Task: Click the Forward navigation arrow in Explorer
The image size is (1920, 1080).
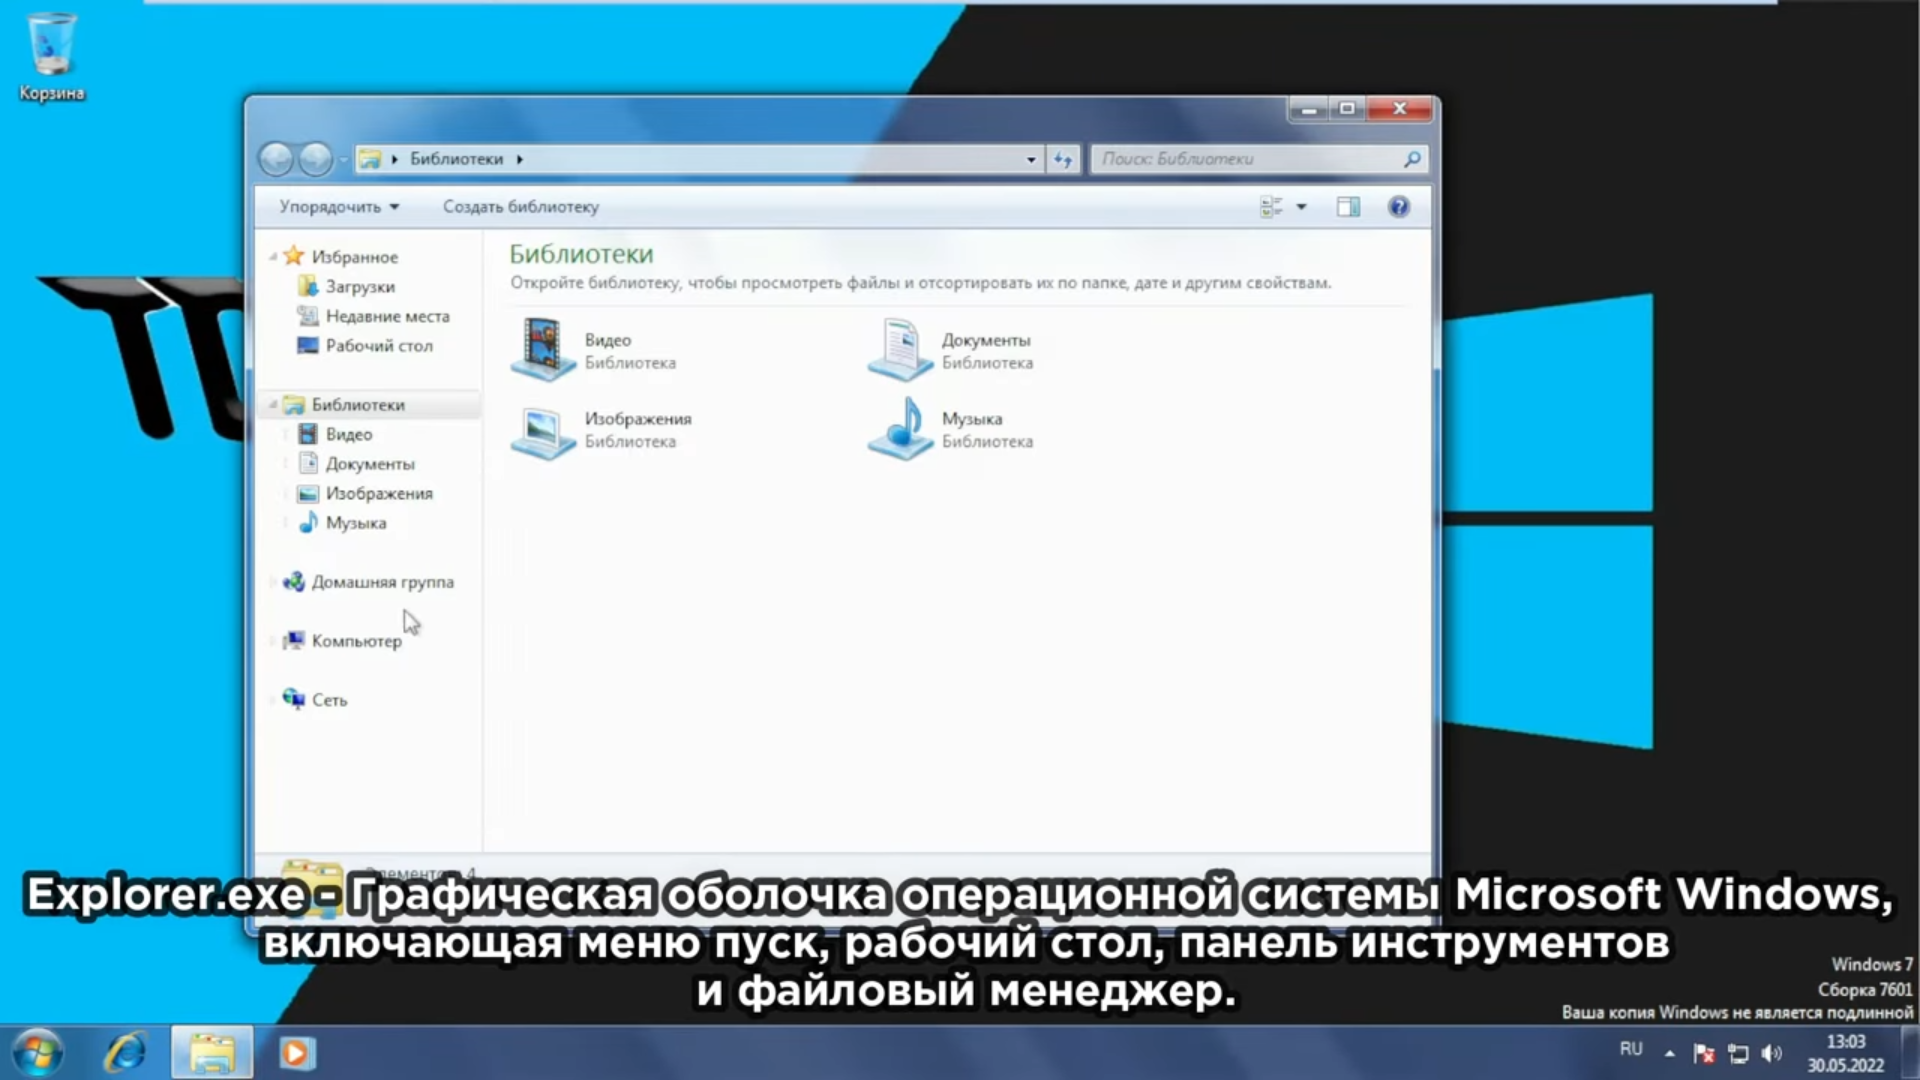Action: [x=316, y=158]
